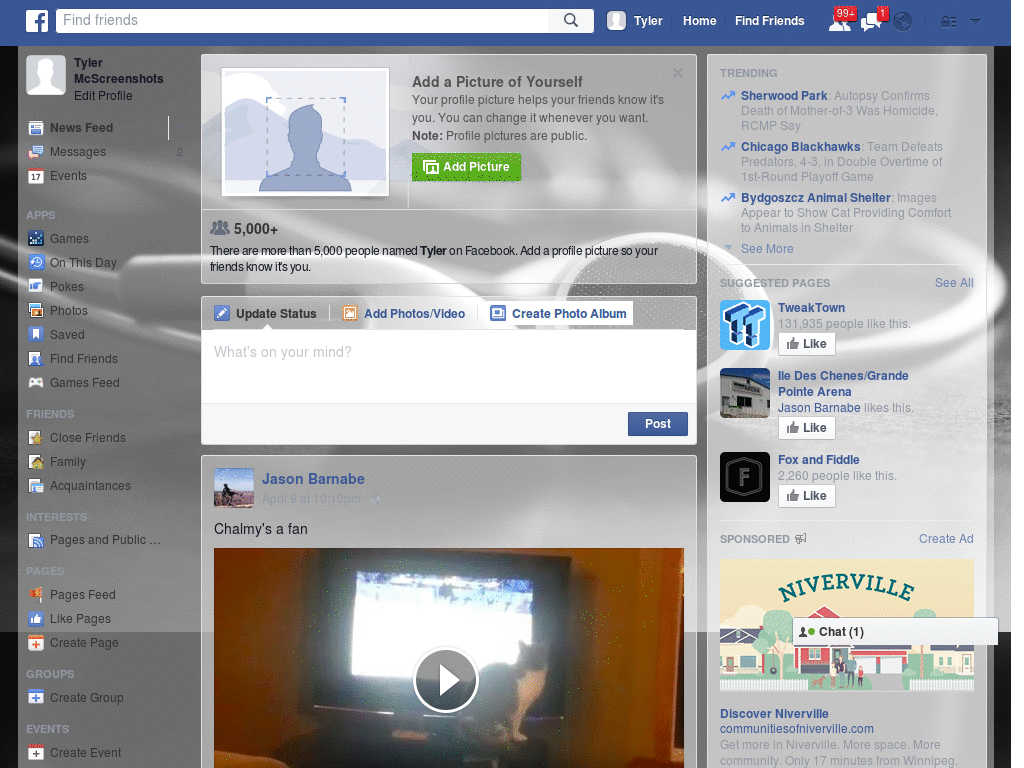Click Events calendar icon in sidebar
Image resolution: width=1024 pixels, height=768 pixels.
[36, 176]
